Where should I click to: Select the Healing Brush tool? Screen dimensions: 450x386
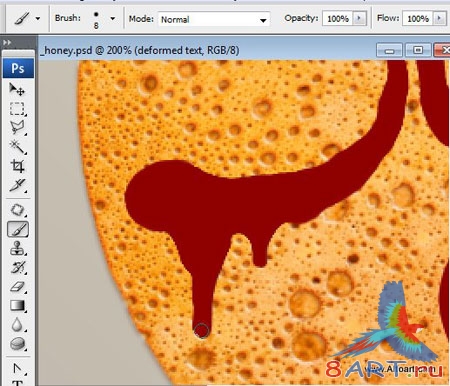pyautogui.click(x=17, y=210)
